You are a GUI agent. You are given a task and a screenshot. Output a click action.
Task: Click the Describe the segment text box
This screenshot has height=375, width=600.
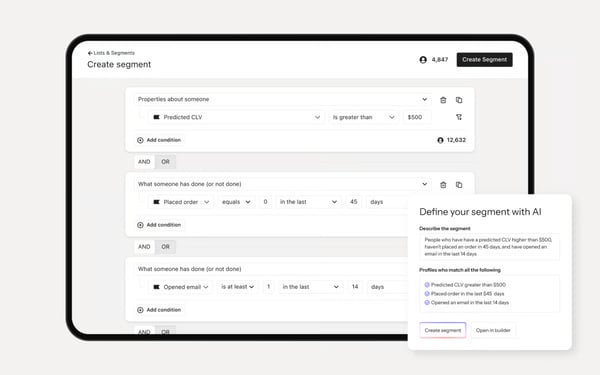tap(489, 247)
